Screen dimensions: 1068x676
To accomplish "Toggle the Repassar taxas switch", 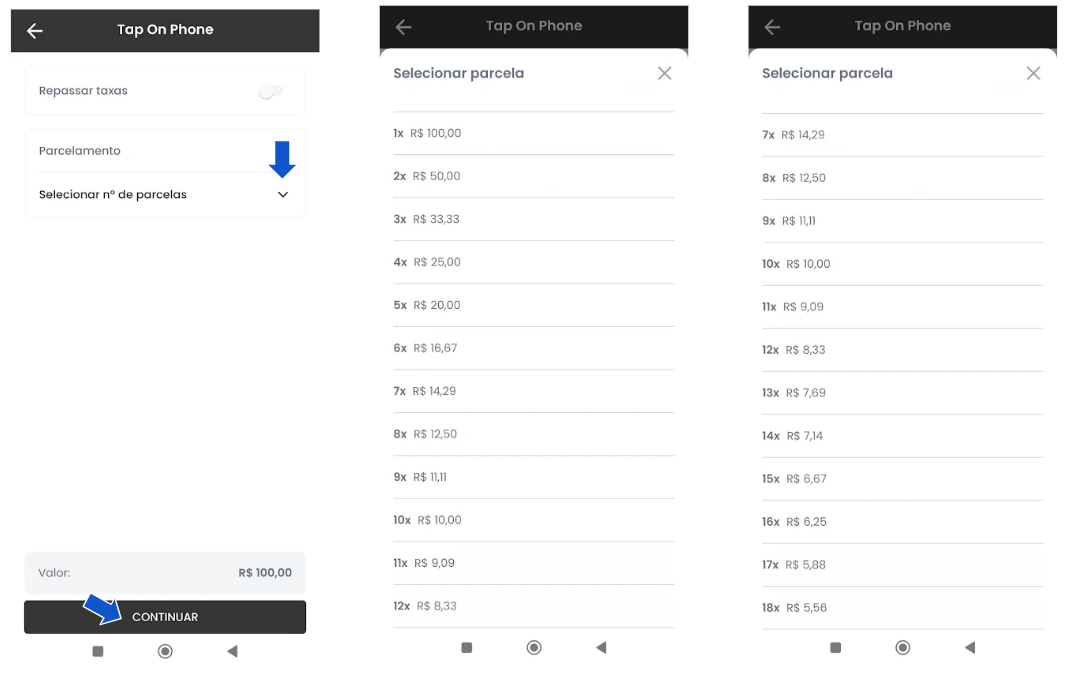I will 270,91.
